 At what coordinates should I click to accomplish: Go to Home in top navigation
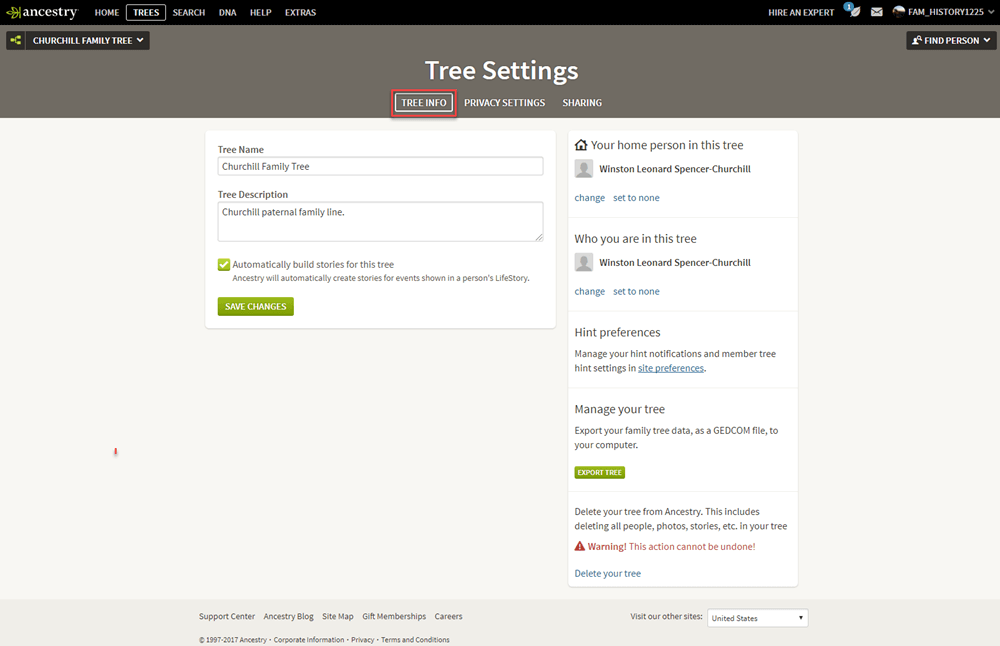[107, 12]
